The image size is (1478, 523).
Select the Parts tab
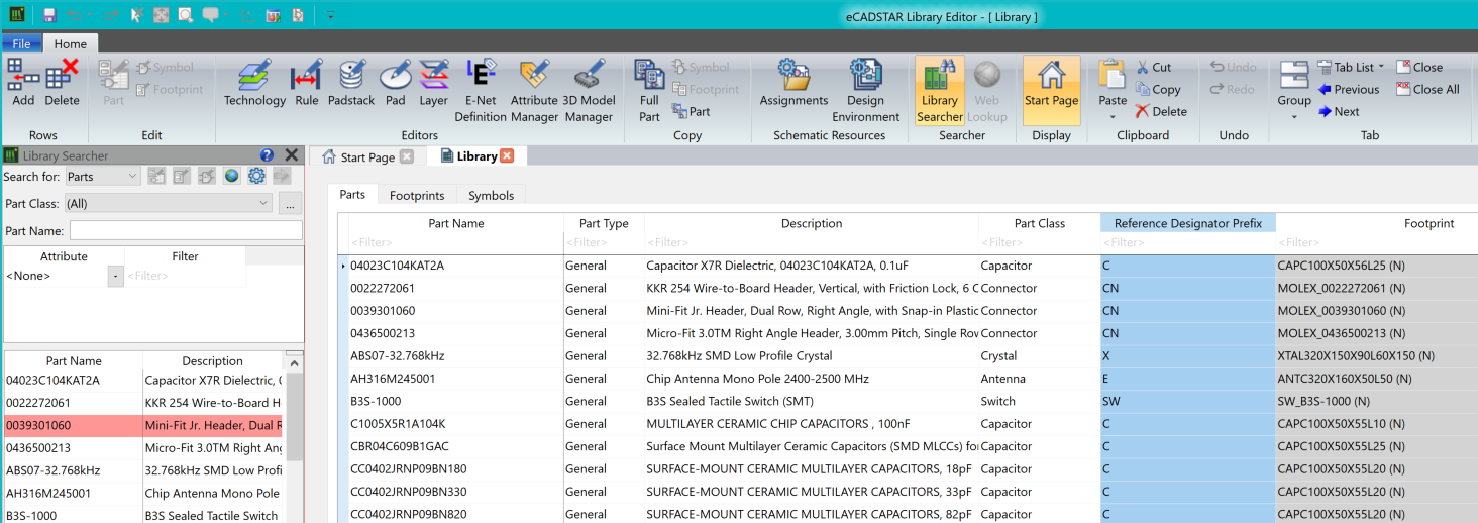point(352,195)
